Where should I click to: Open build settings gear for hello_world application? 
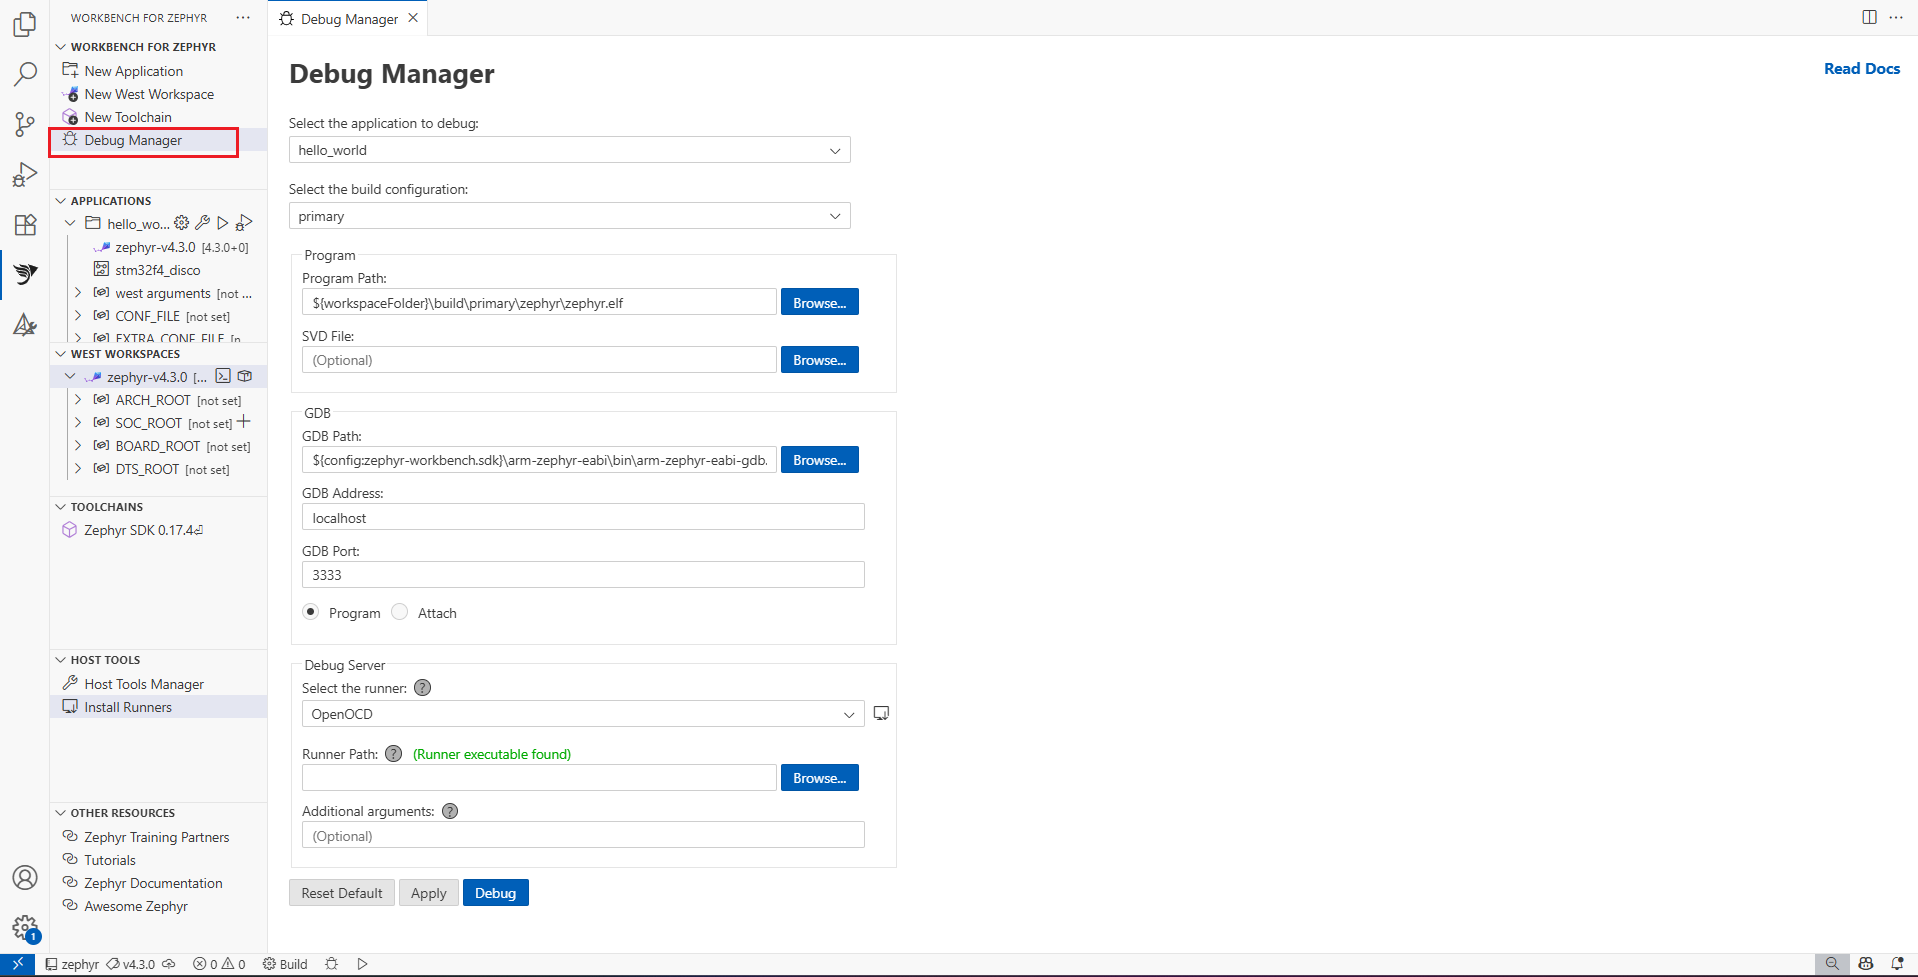(181, 222)
